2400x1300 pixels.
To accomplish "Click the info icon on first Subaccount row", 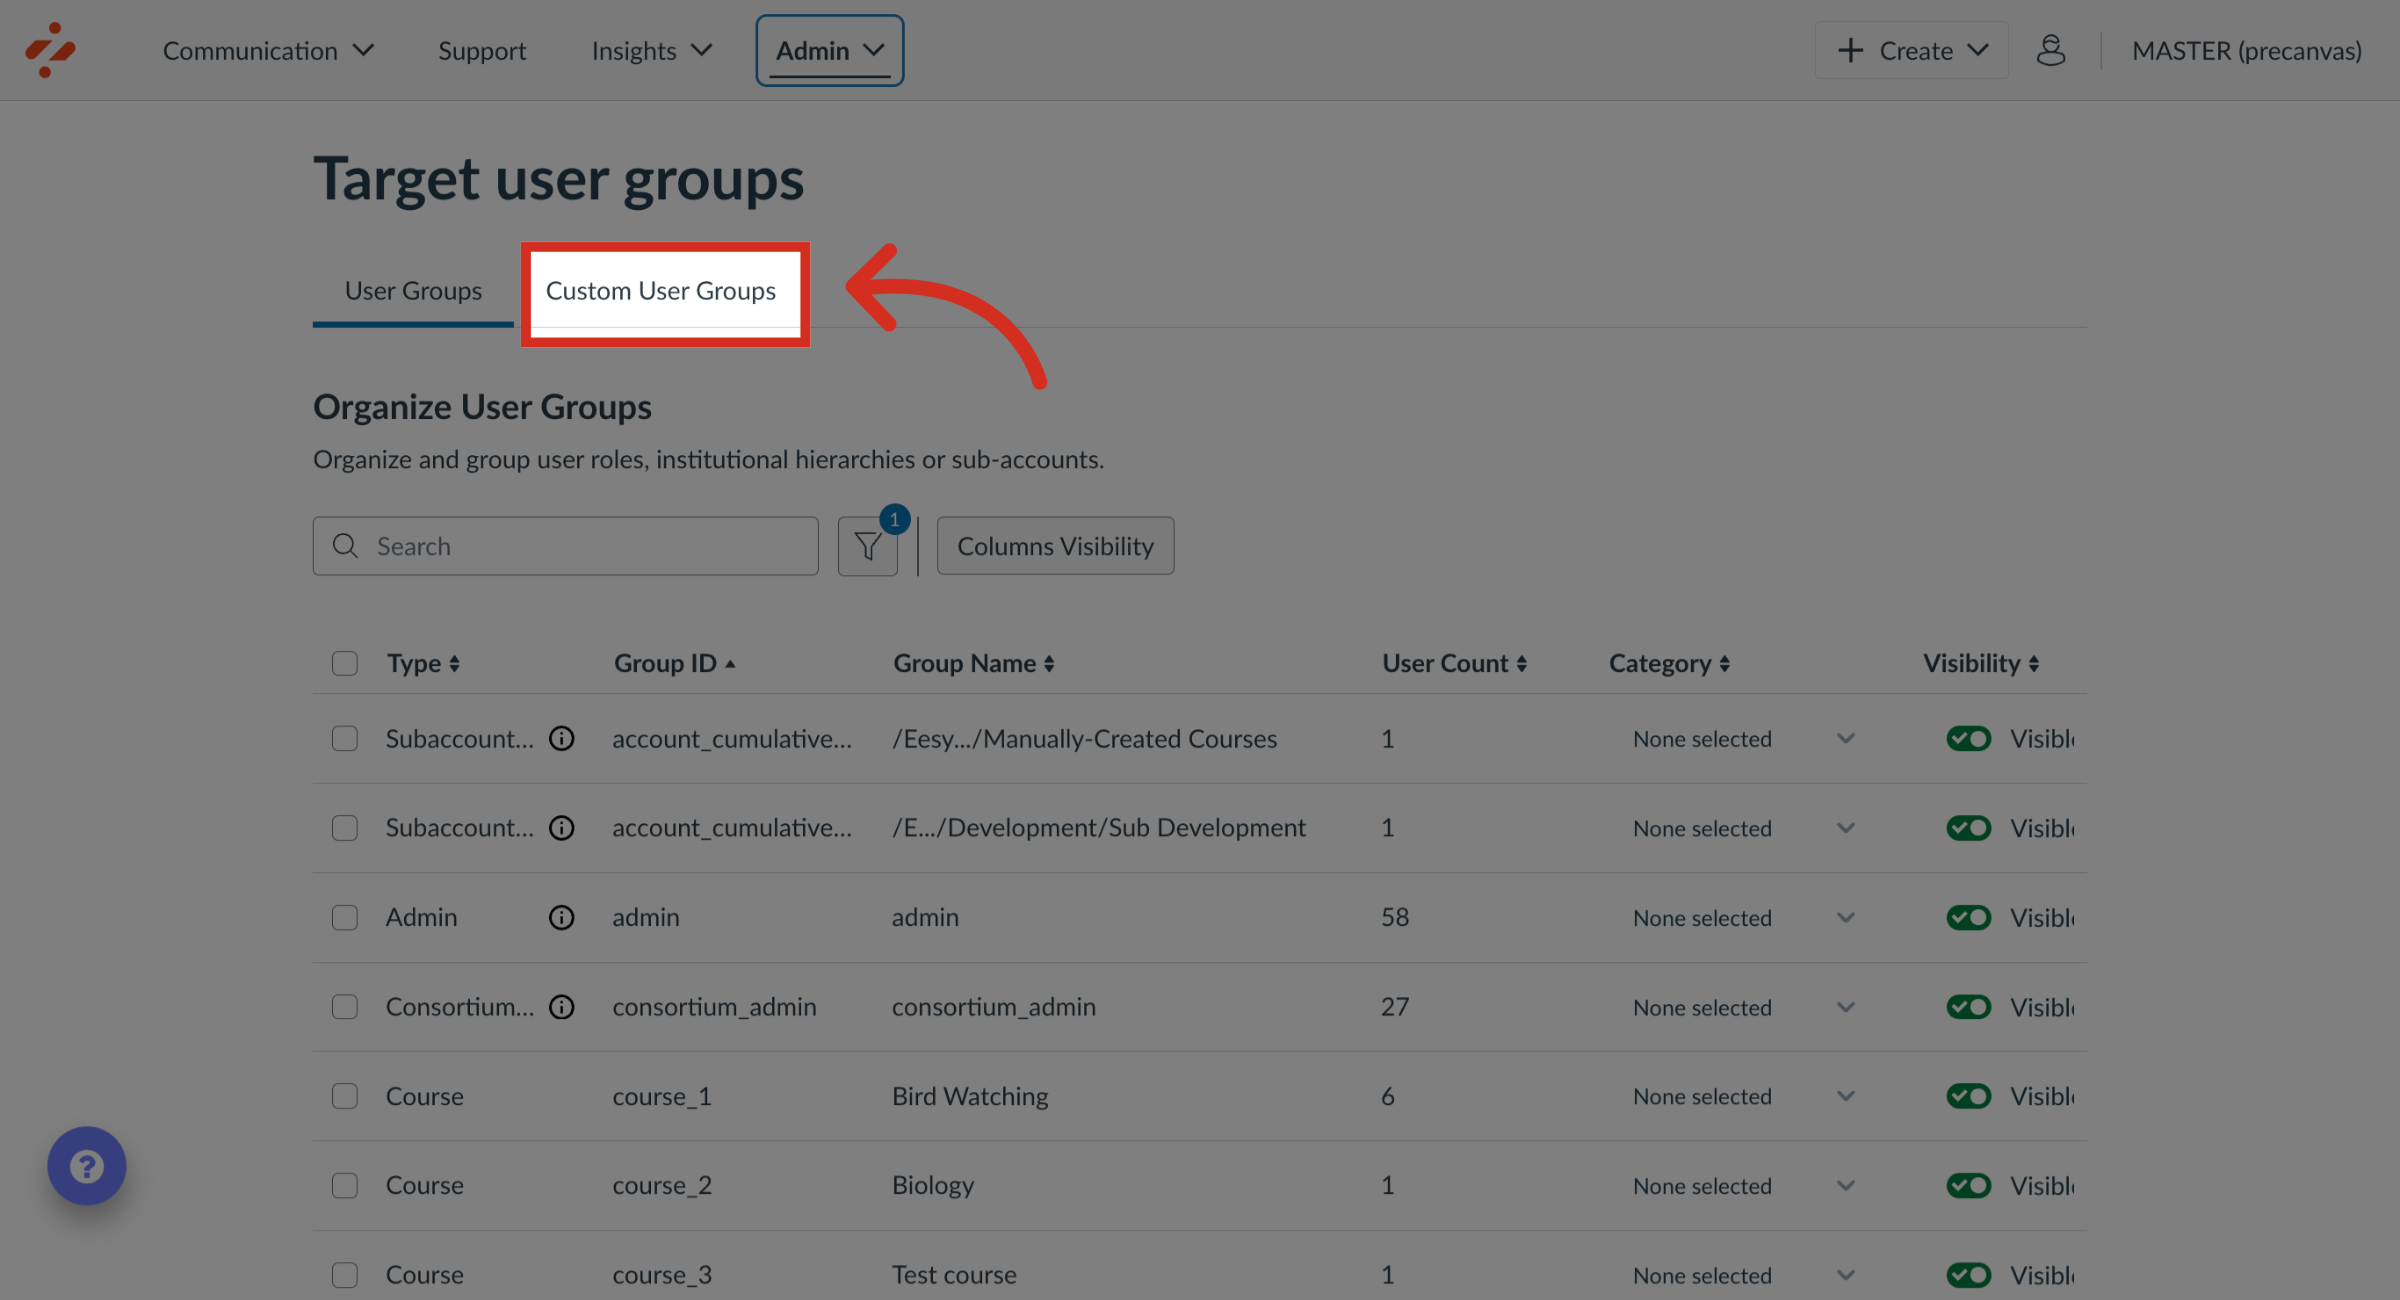I will click(561, 738).
